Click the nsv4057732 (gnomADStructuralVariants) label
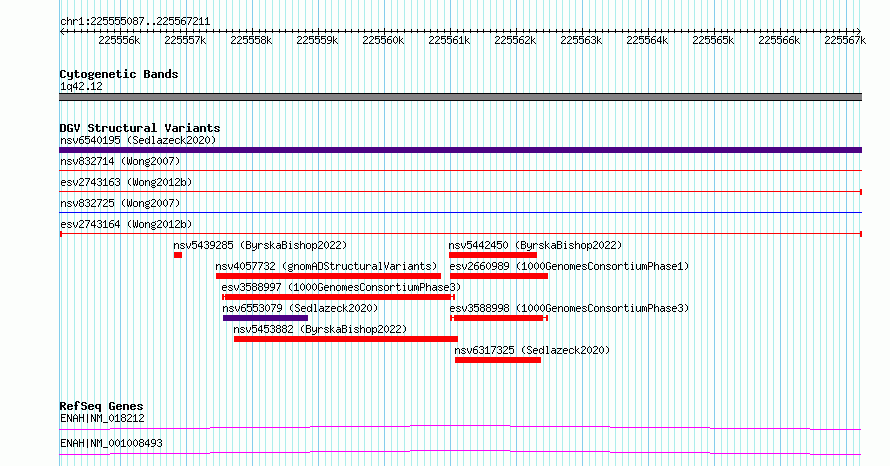 [326, 266]
